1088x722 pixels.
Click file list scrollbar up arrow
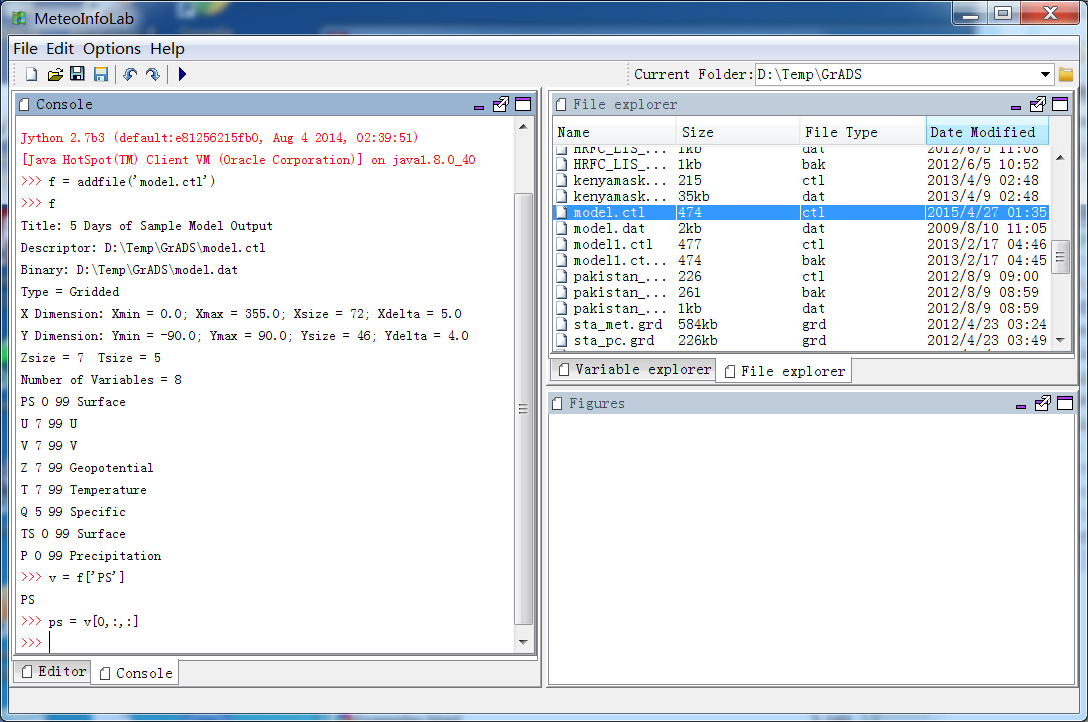1060,158
